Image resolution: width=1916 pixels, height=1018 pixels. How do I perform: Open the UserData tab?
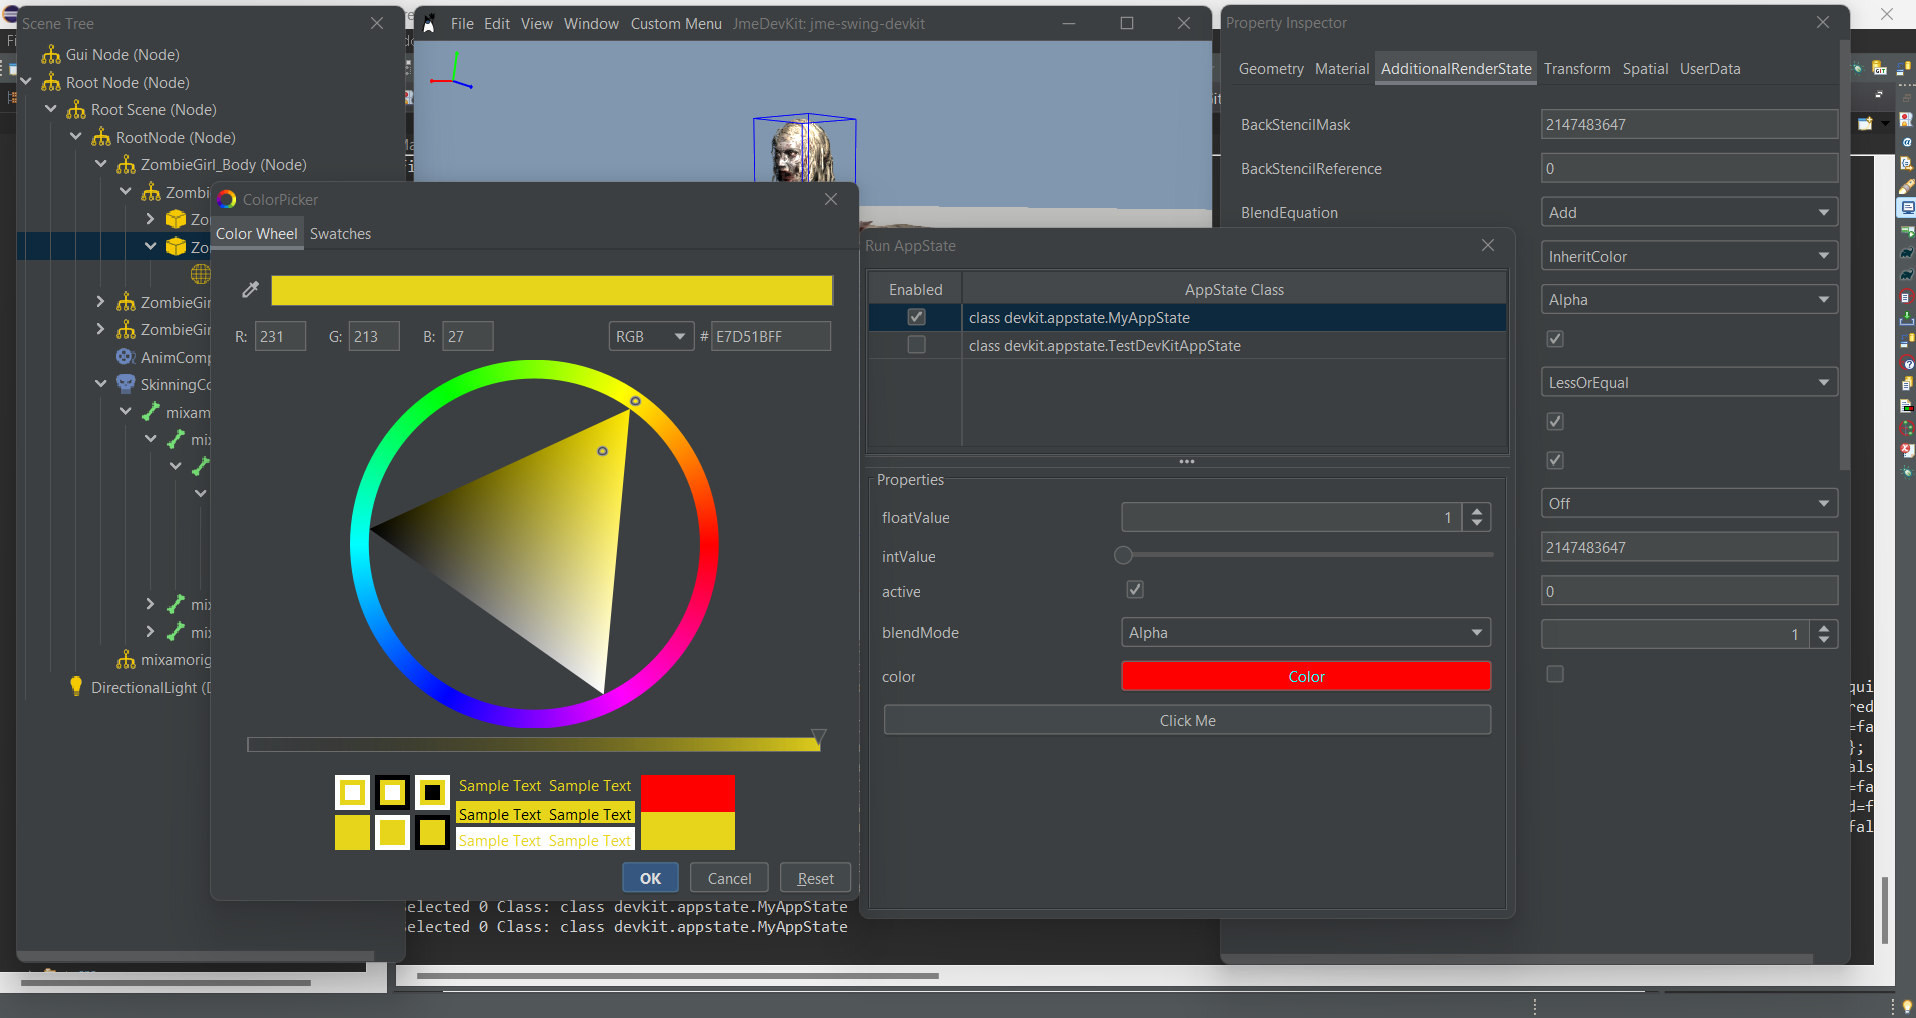(1710, 69)
